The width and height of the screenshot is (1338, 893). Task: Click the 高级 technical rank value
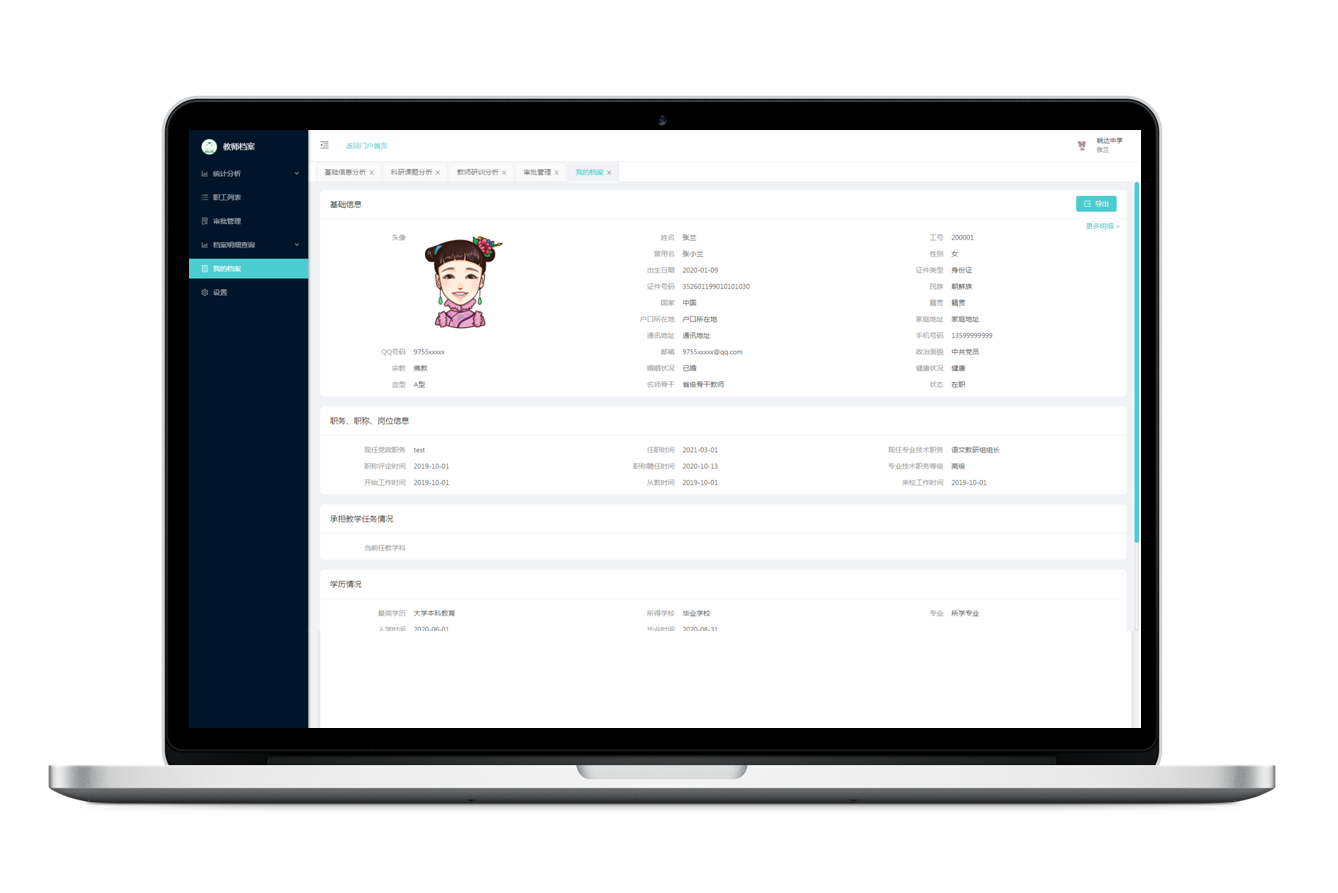pos(958,466)
